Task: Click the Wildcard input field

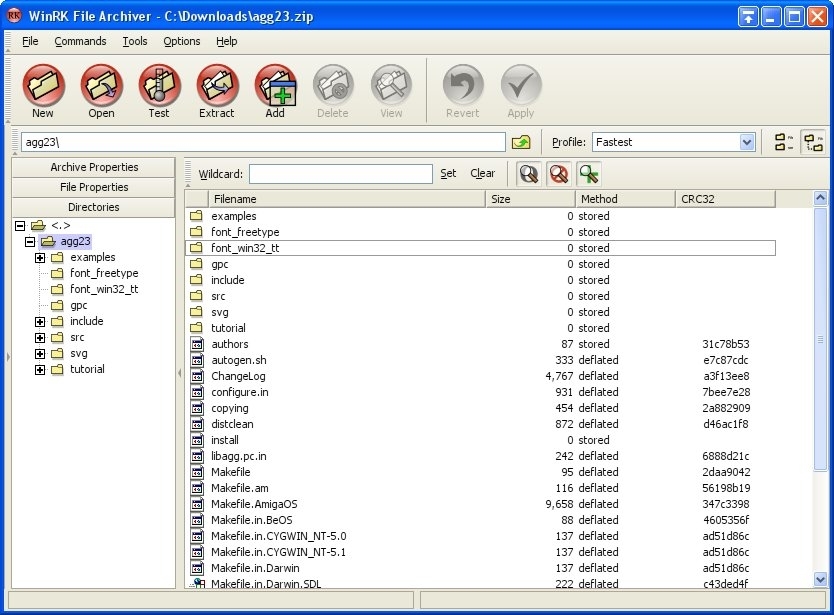Action: pyautogui.click(x=340, y=174)
